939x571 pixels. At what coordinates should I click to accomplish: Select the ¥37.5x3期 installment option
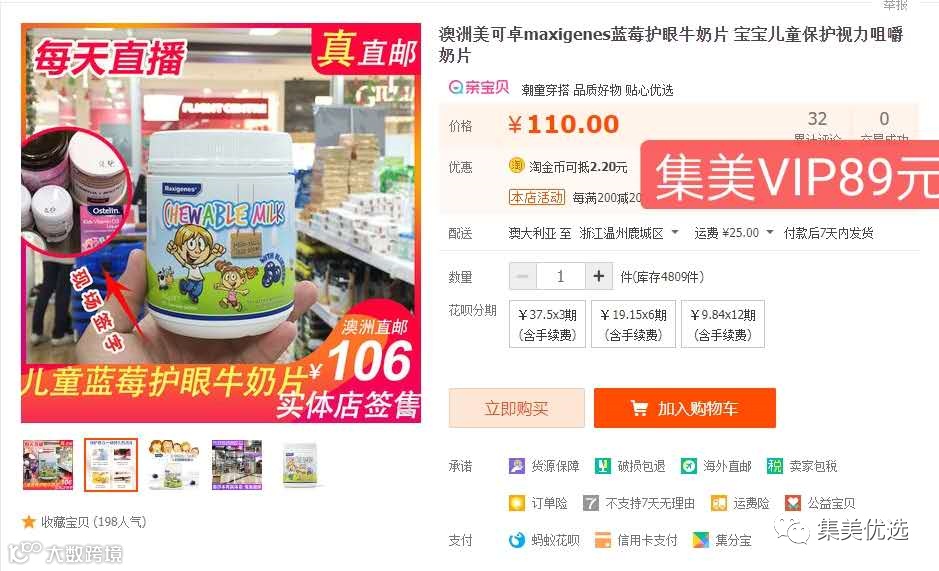pos(547,324)
